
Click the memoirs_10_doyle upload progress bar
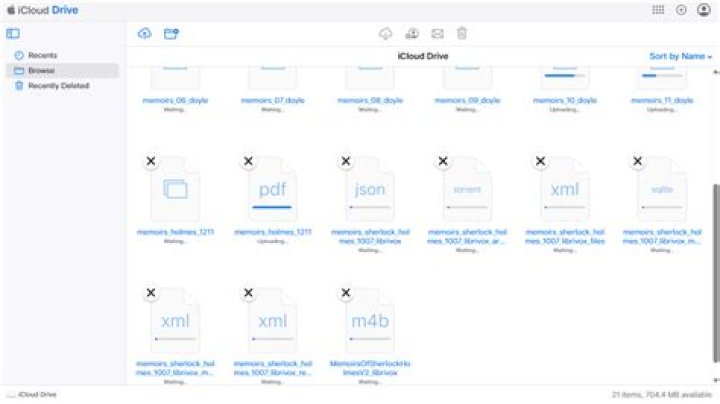coord(564,76)
